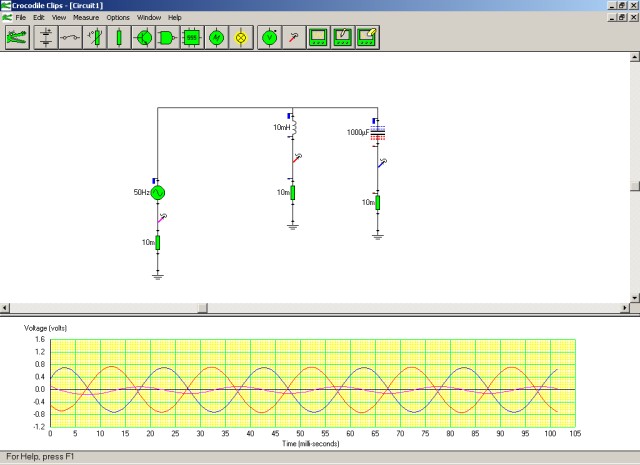This screenshot has width=640, height=465.
Task: Open the Measure menu
Action: [x=86, y=18]
